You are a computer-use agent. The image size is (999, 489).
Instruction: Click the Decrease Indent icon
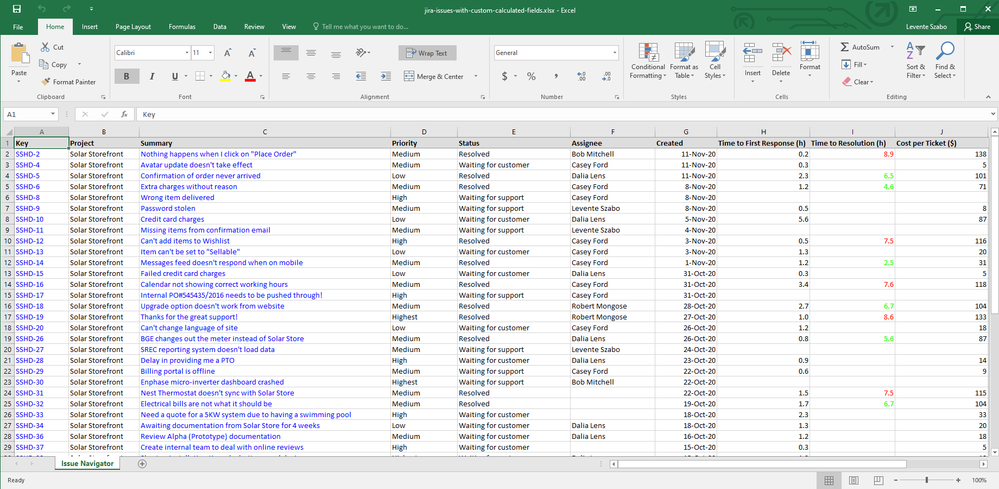tap(361, 76)
